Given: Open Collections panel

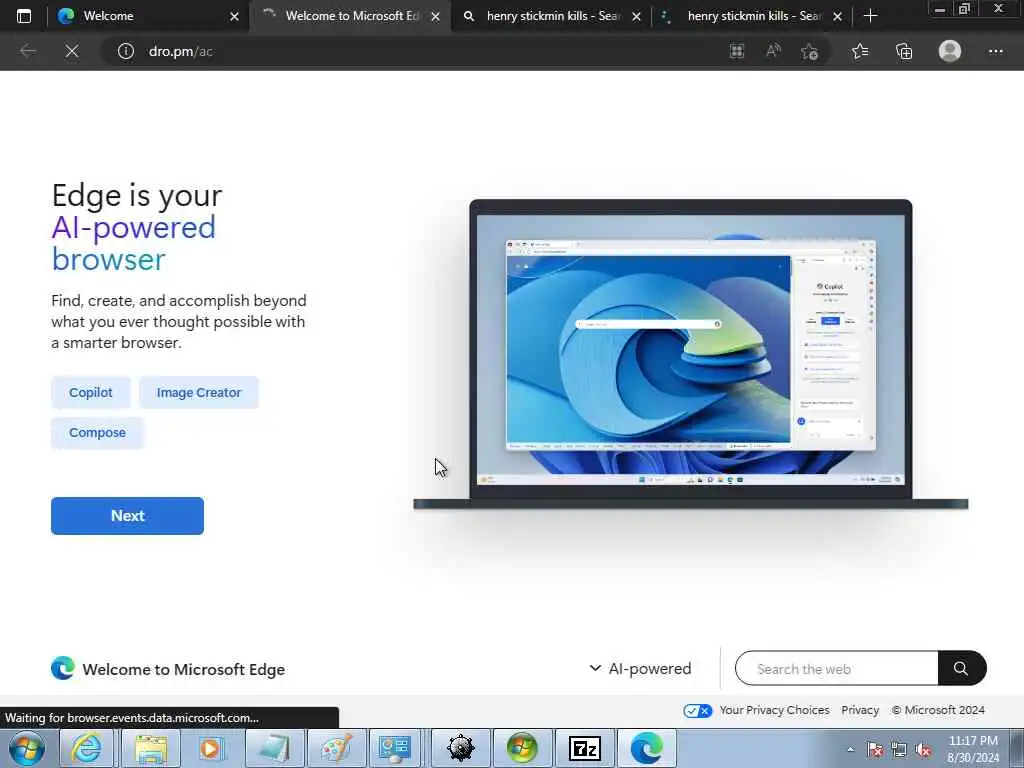Looking at the screenshot, I should [x=904, y=51].
